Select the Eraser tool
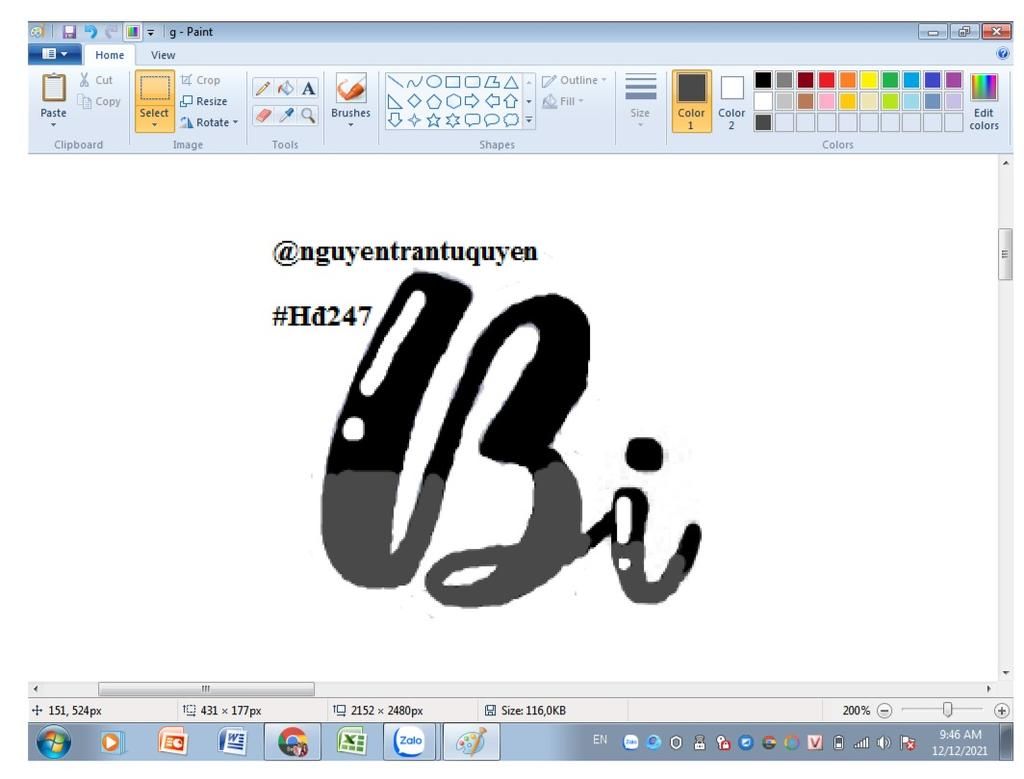Viewport: 1024px width, 779px height. pyautogui.click(x=263, y=115)
